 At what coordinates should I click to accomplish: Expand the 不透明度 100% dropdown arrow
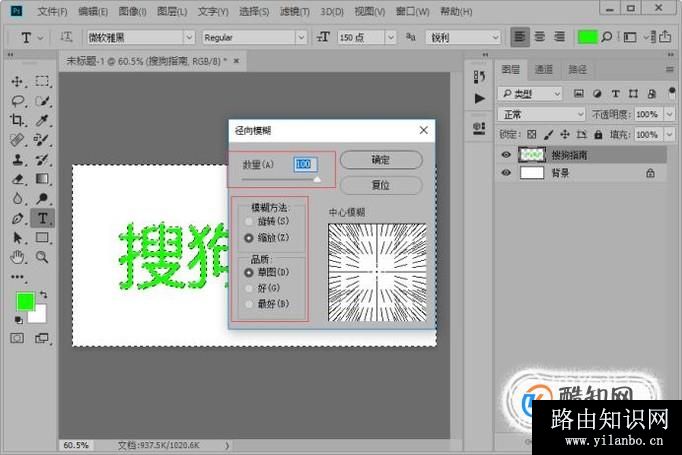point(670,114)
